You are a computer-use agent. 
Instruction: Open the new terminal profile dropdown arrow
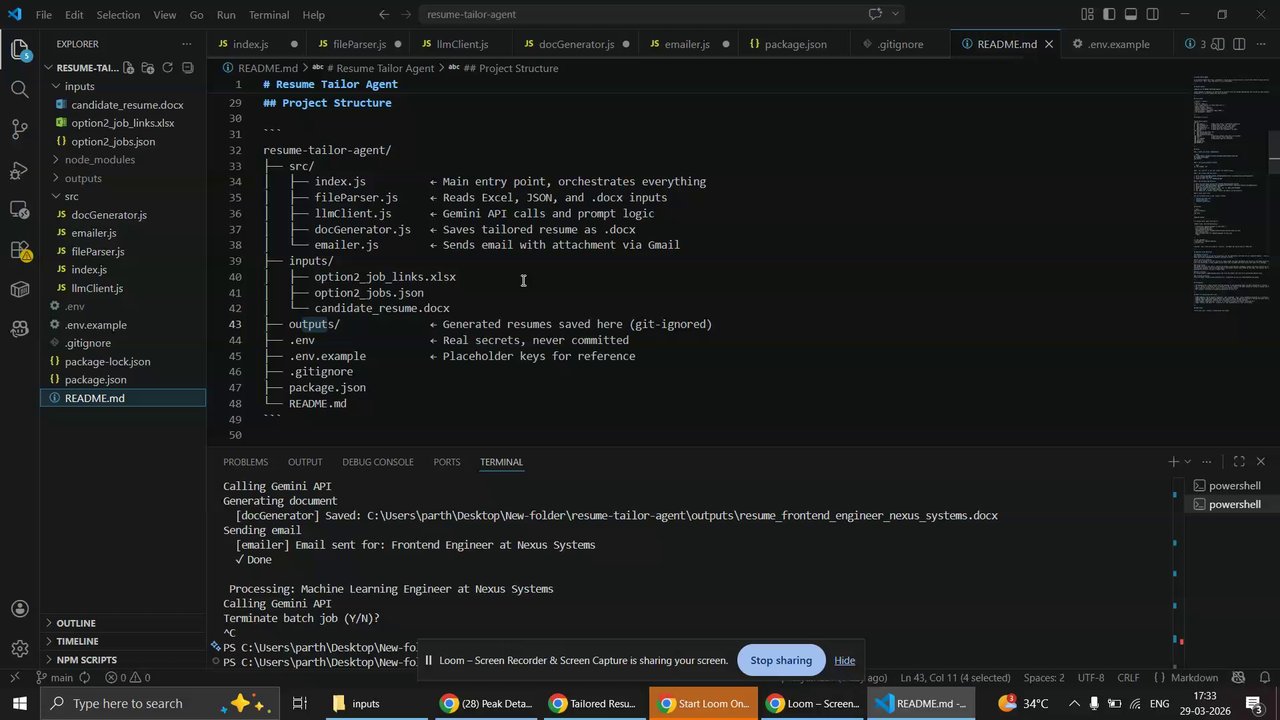[1188, 462]
